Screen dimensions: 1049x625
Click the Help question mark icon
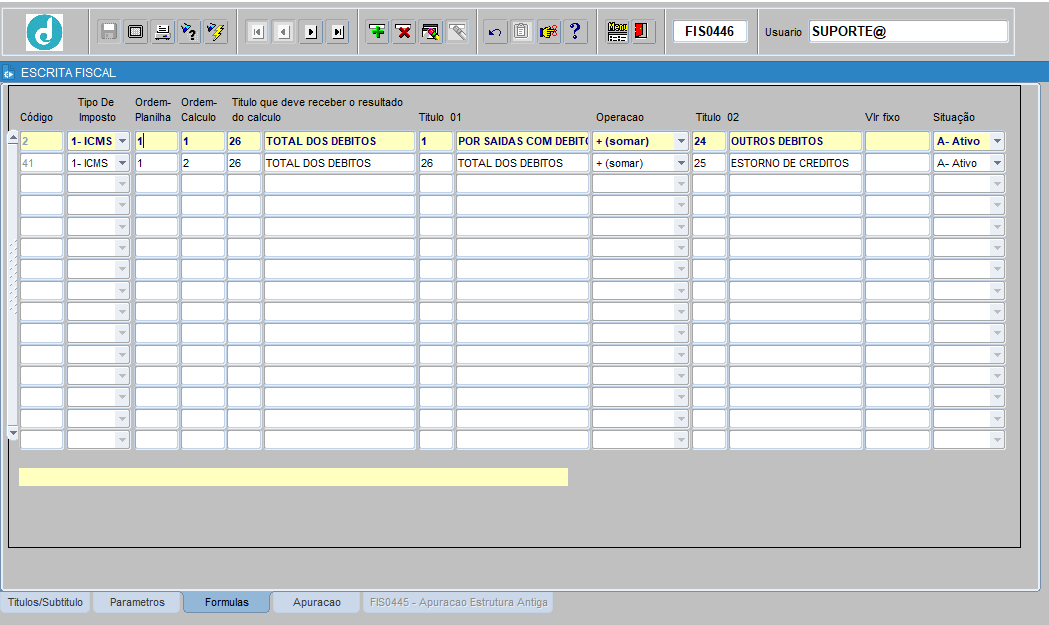coord(575,31)
